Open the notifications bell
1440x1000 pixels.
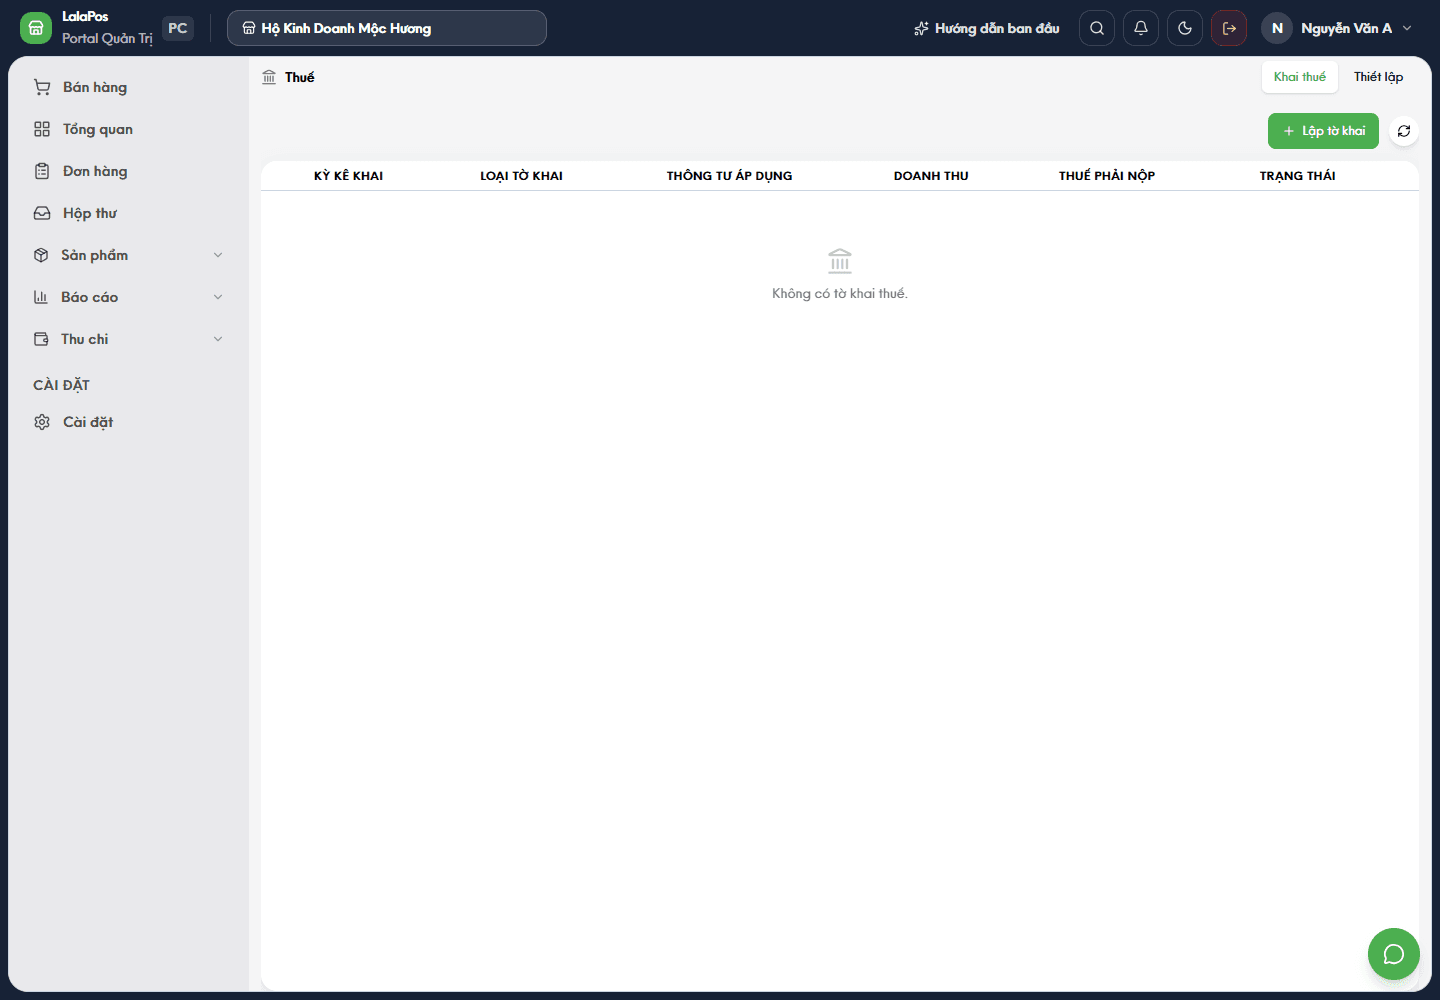point(1141,28)
